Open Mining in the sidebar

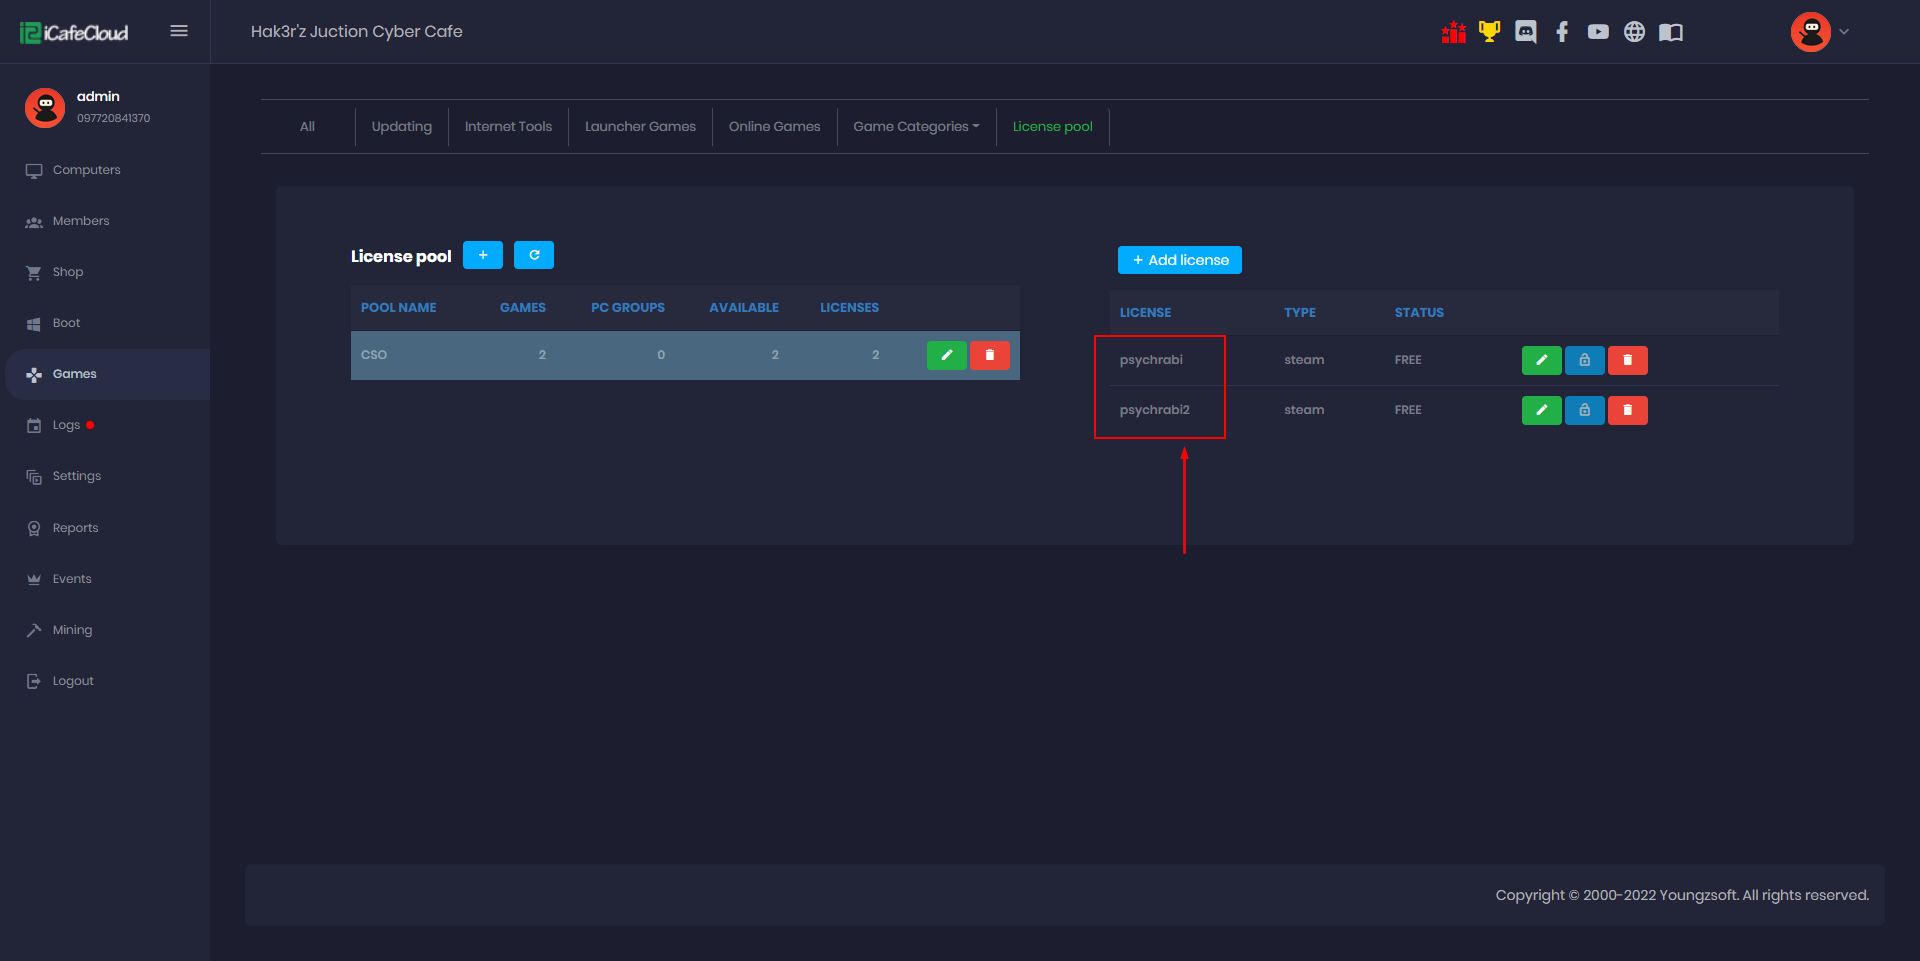105,630
